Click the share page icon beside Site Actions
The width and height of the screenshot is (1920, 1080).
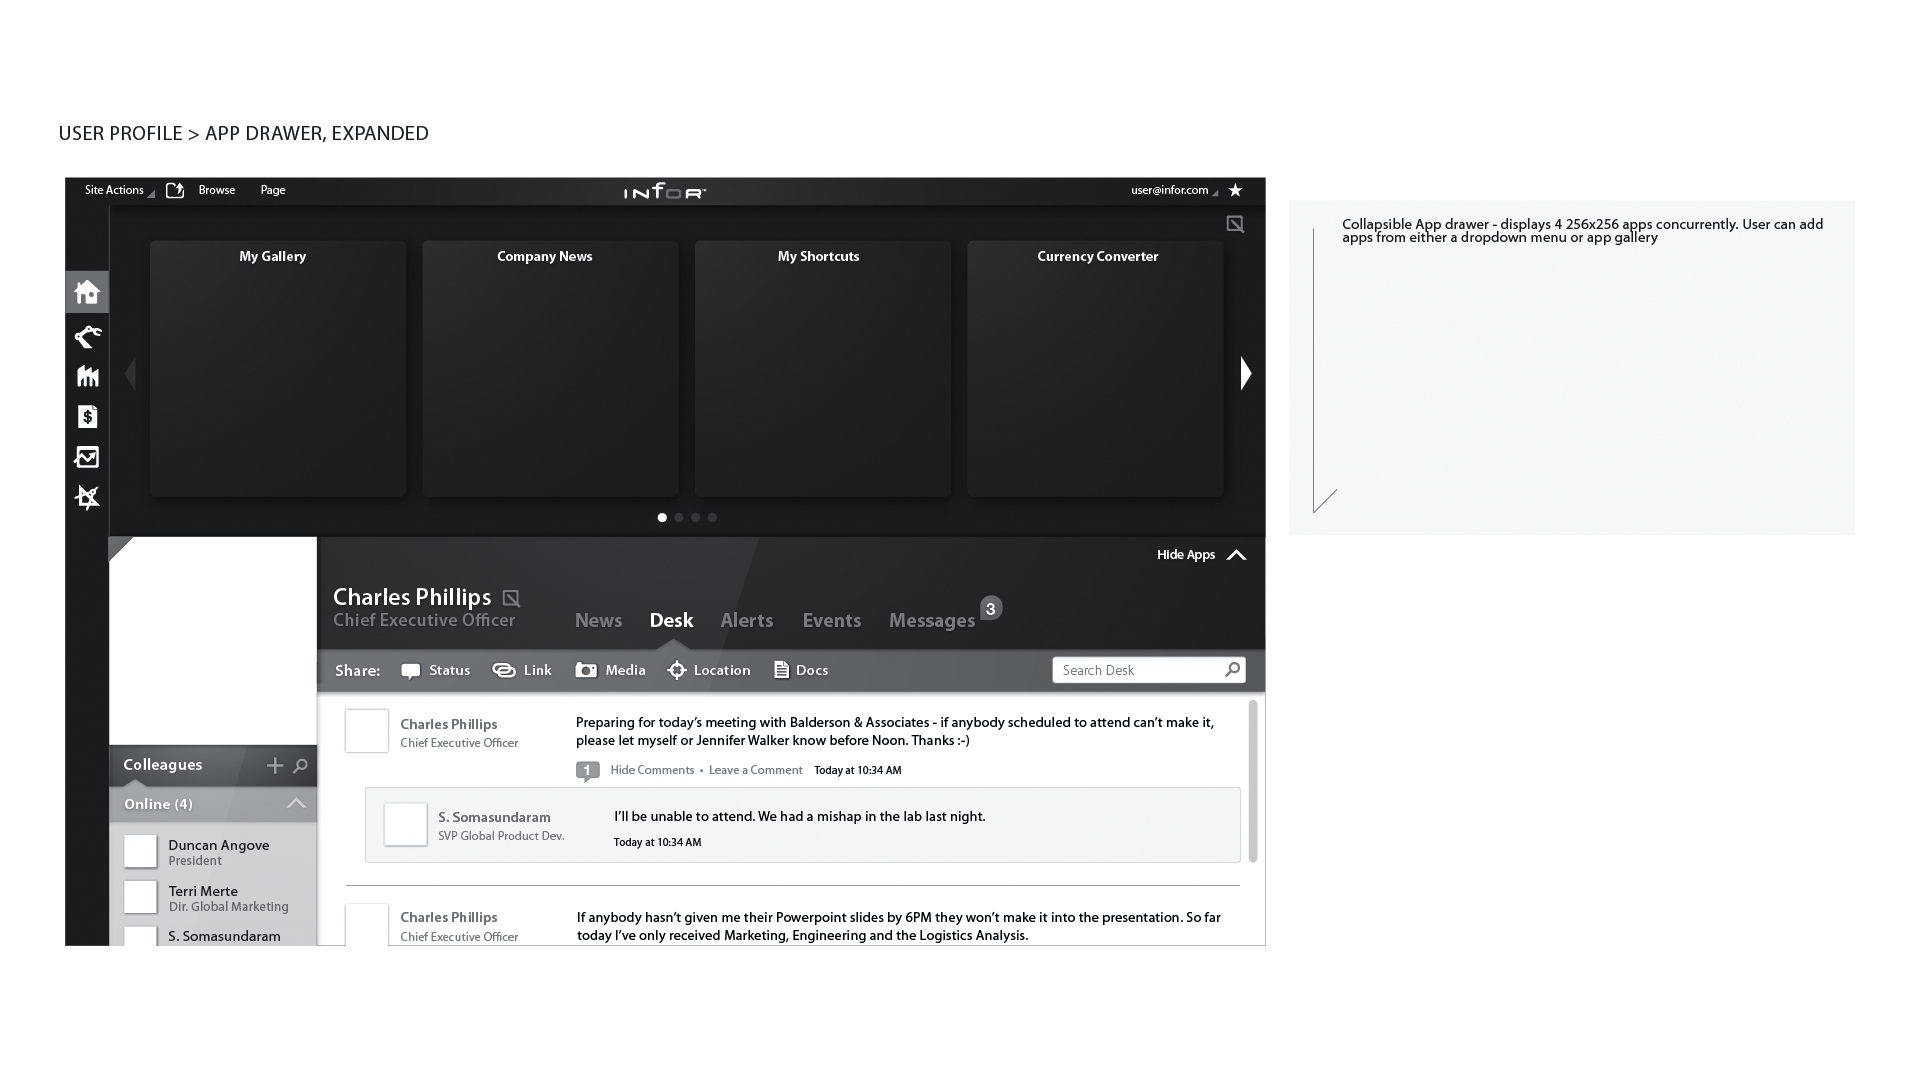(175, 190)
